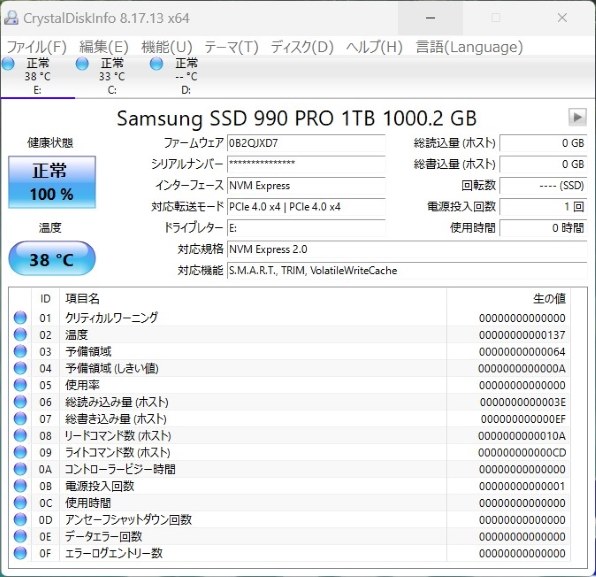The height and width of the screenshot is (577, 596).
Task: Click the blue orb for ID 06
Action: pyautogui.click(x=20, y=402)
